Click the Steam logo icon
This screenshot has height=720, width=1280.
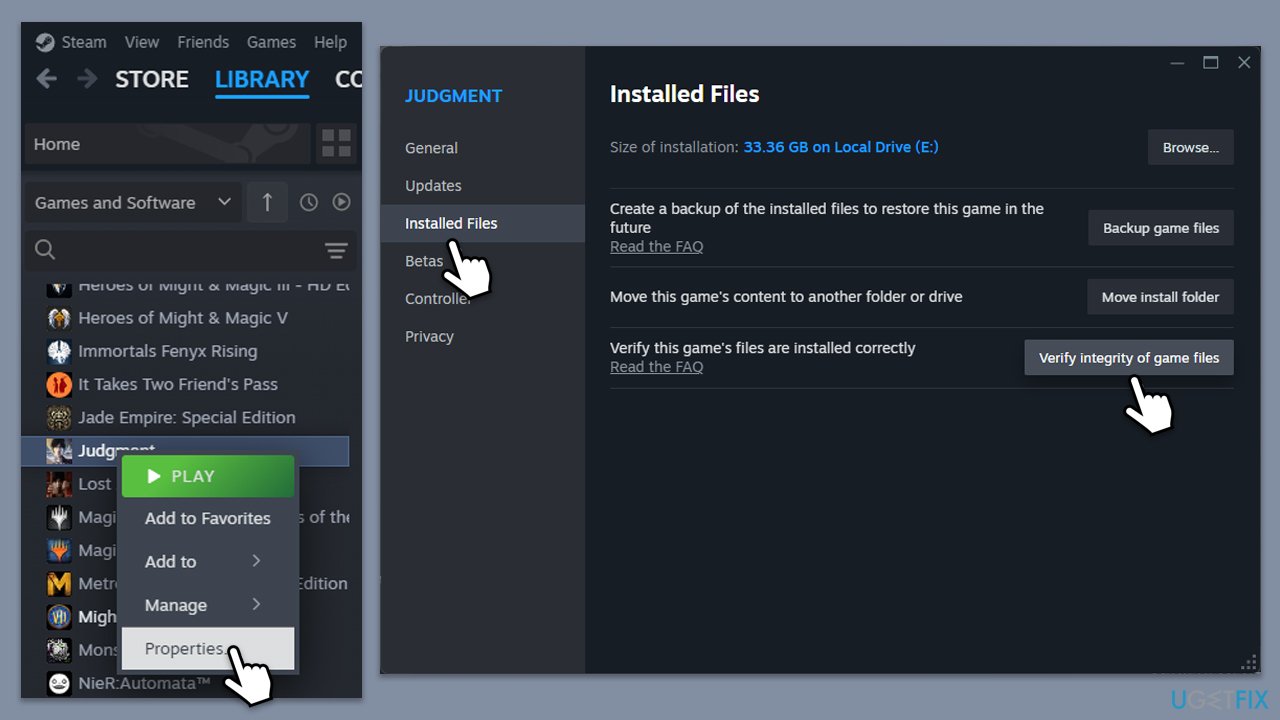click(45, 42)
